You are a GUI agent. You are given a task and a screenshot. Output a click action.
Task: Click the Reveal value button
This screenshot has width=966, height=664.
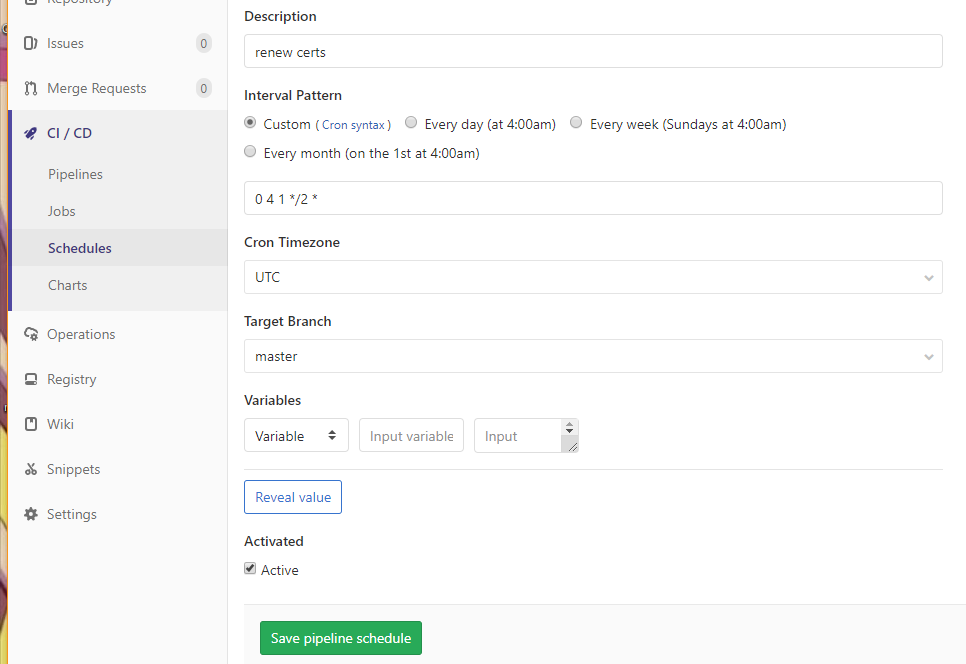point(293,497)
